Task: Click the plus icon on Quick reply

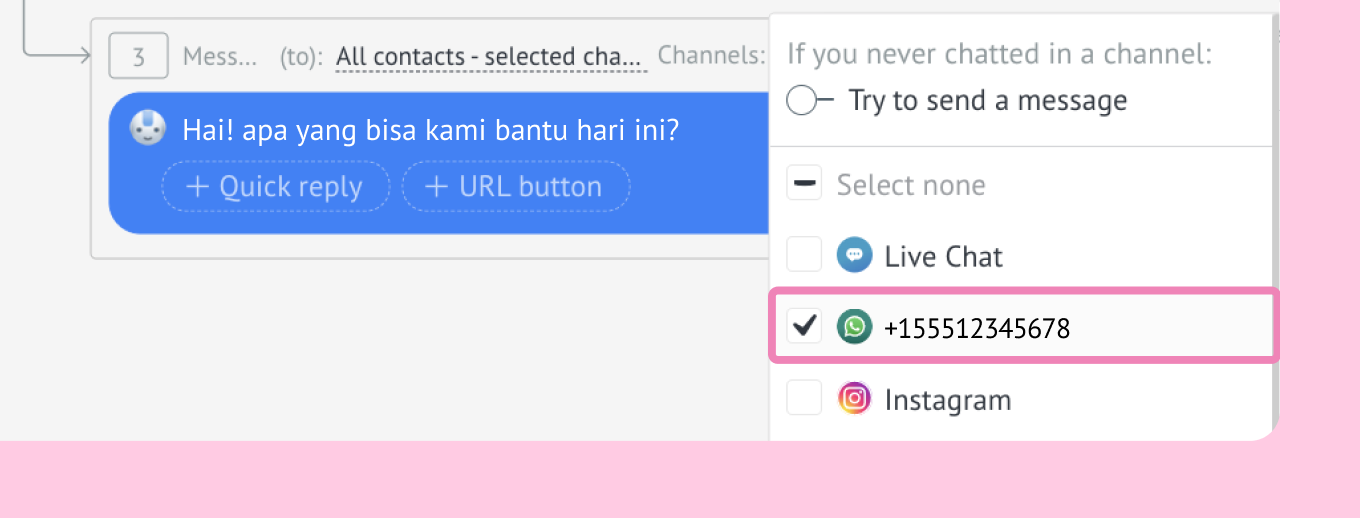Action: pos(197,186)
